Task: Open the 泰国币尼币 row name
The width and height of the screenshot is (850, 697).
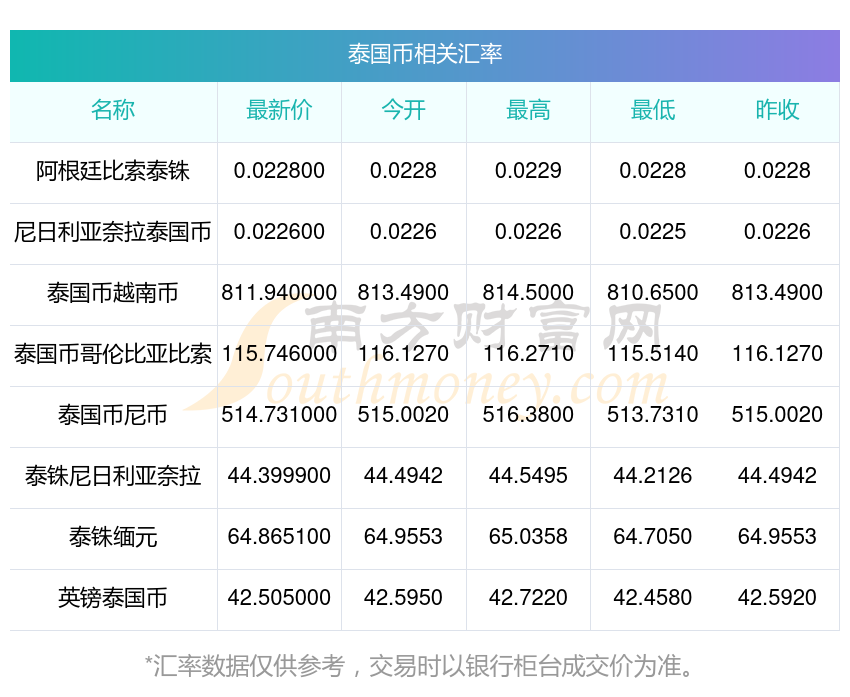Action: coord(113,415)
